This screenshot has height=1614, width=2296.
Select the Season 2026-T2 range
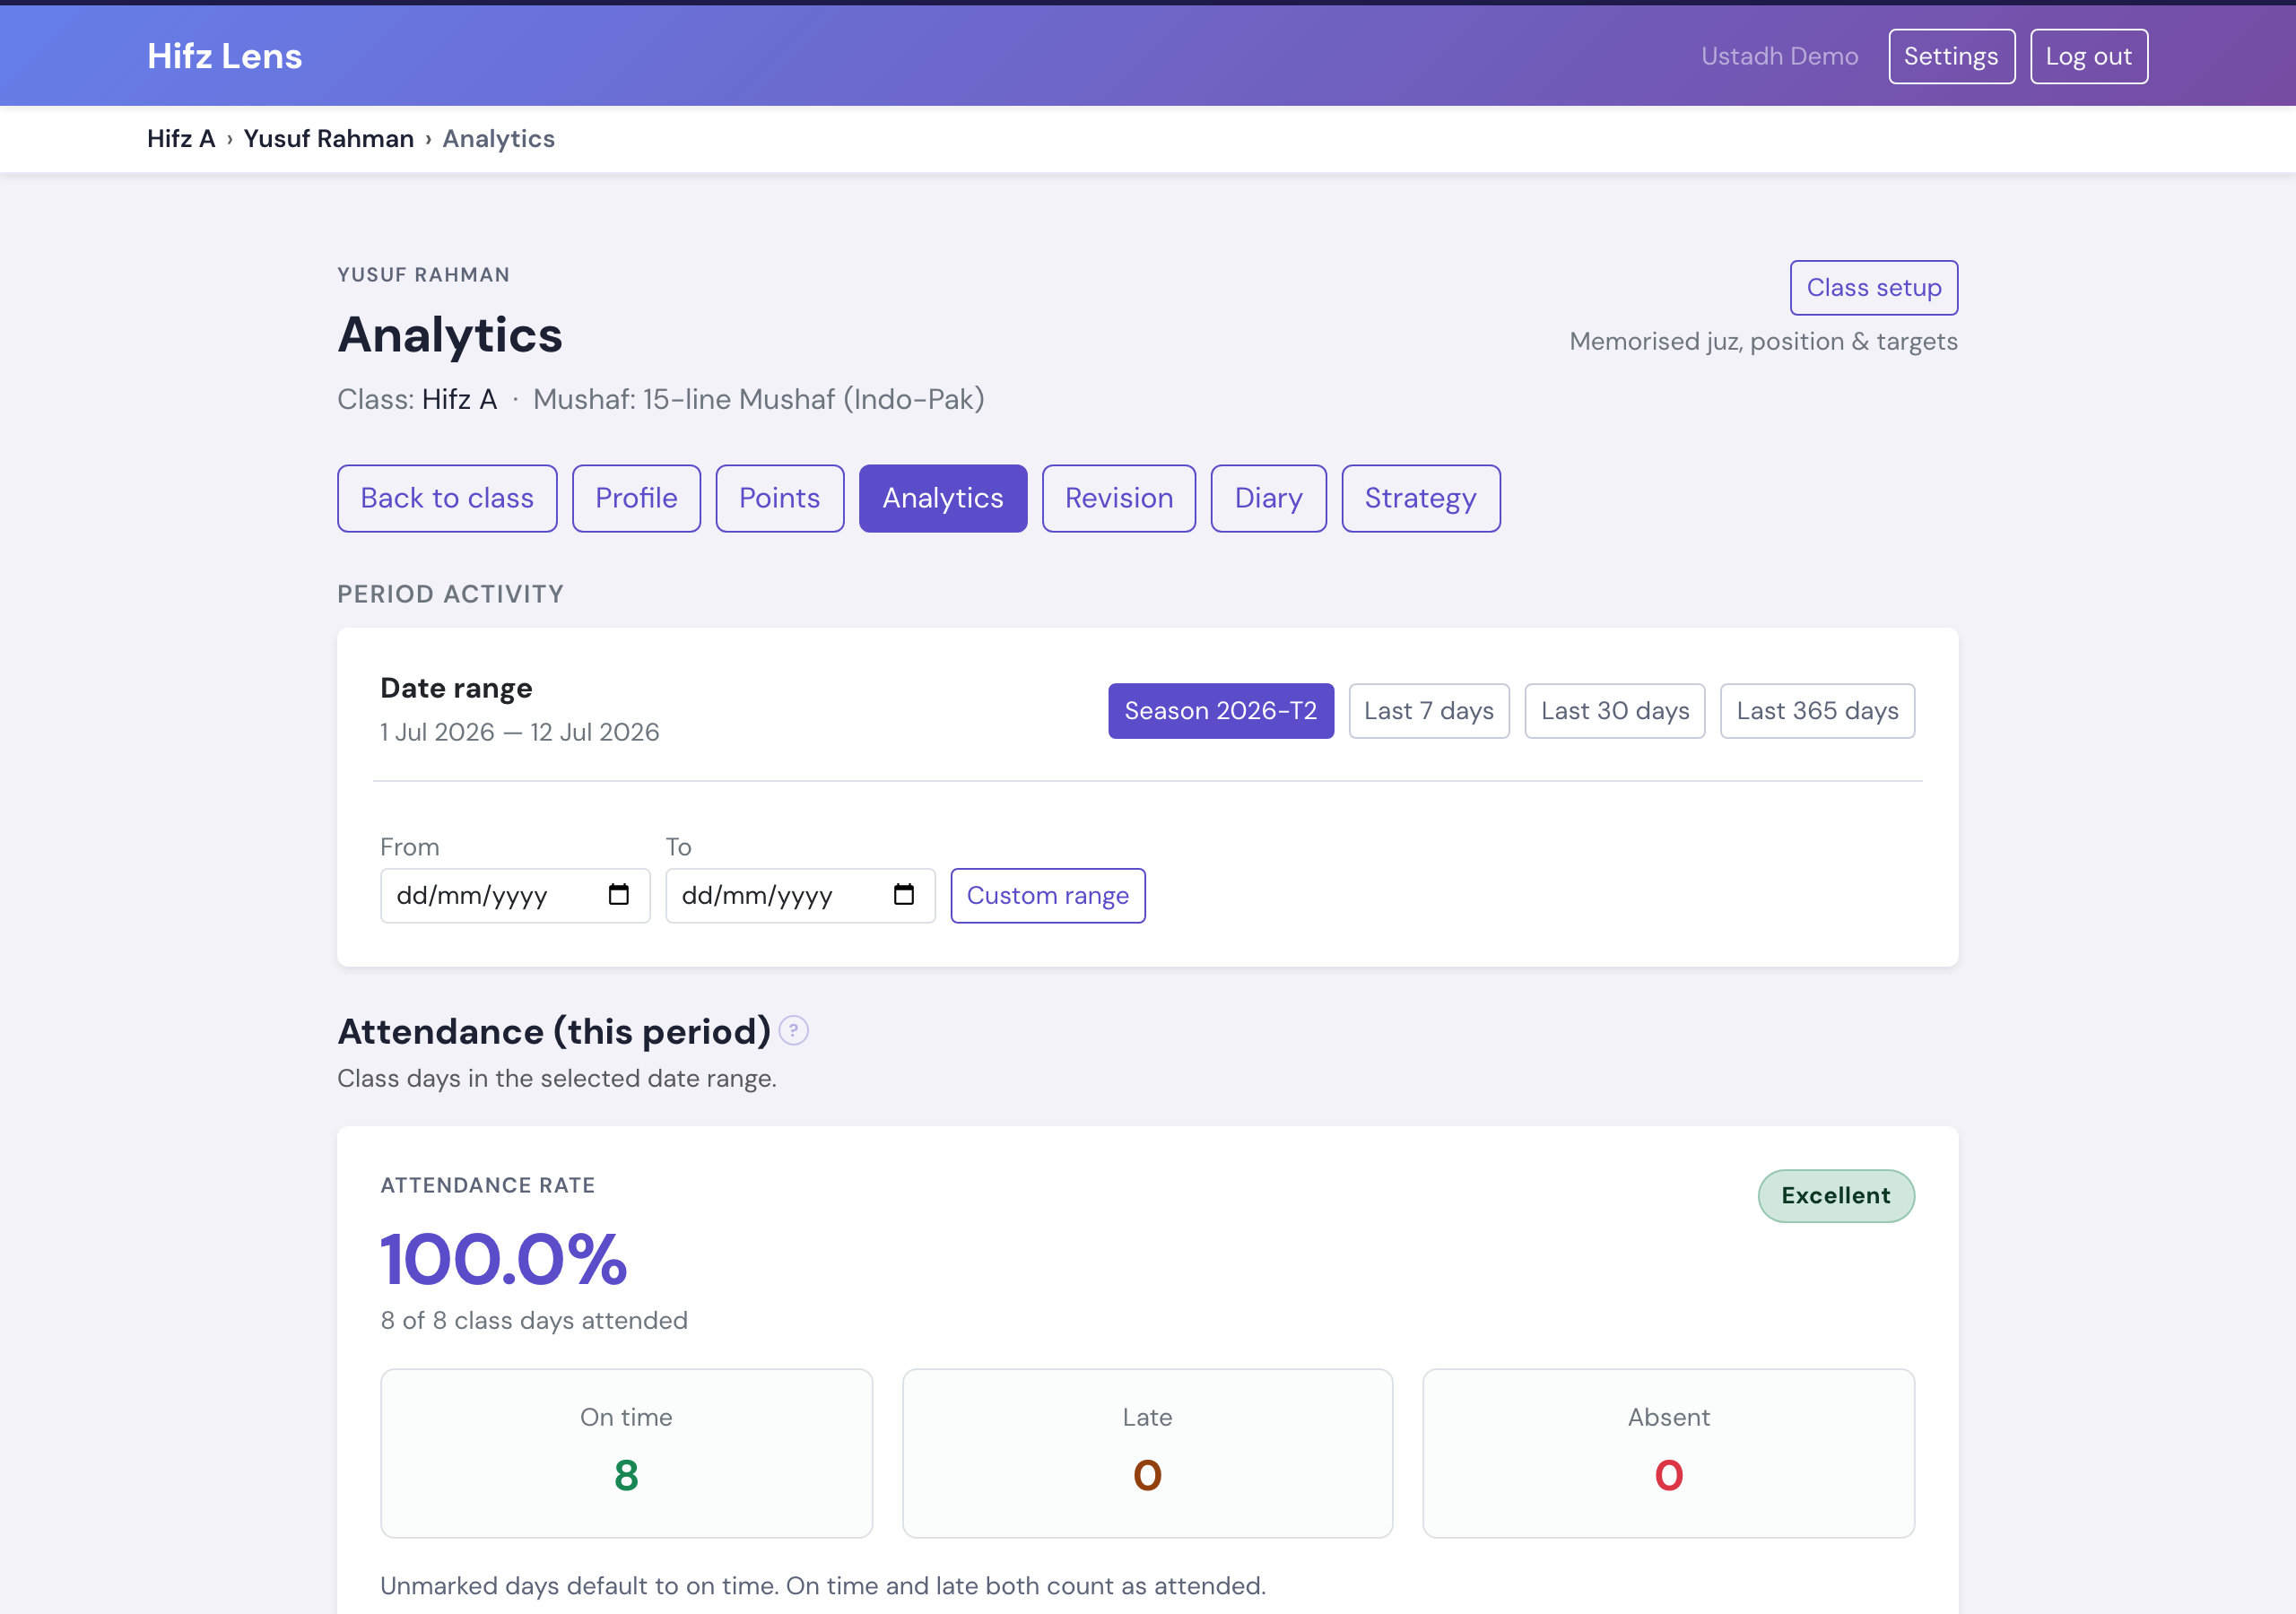1220,711
